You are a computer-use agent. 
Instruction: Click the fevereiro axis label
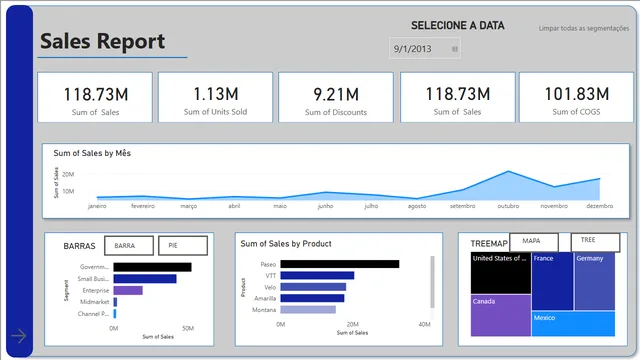(x=143, y=206)
